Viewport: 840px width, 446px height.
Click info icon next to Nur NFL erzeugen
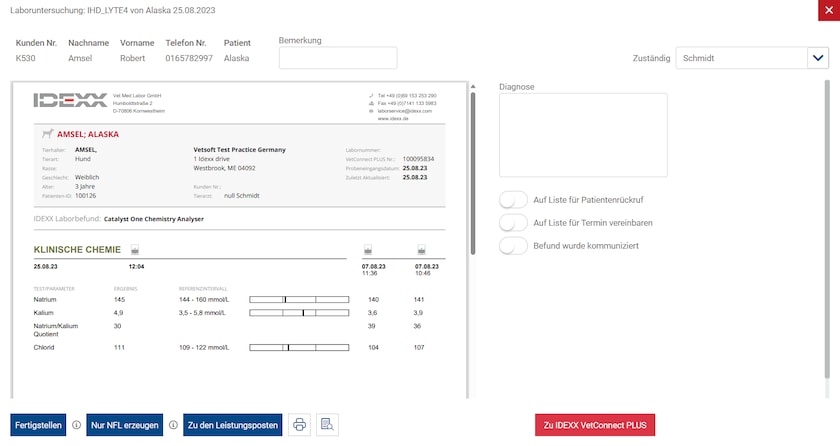click(x=174, y=425)
